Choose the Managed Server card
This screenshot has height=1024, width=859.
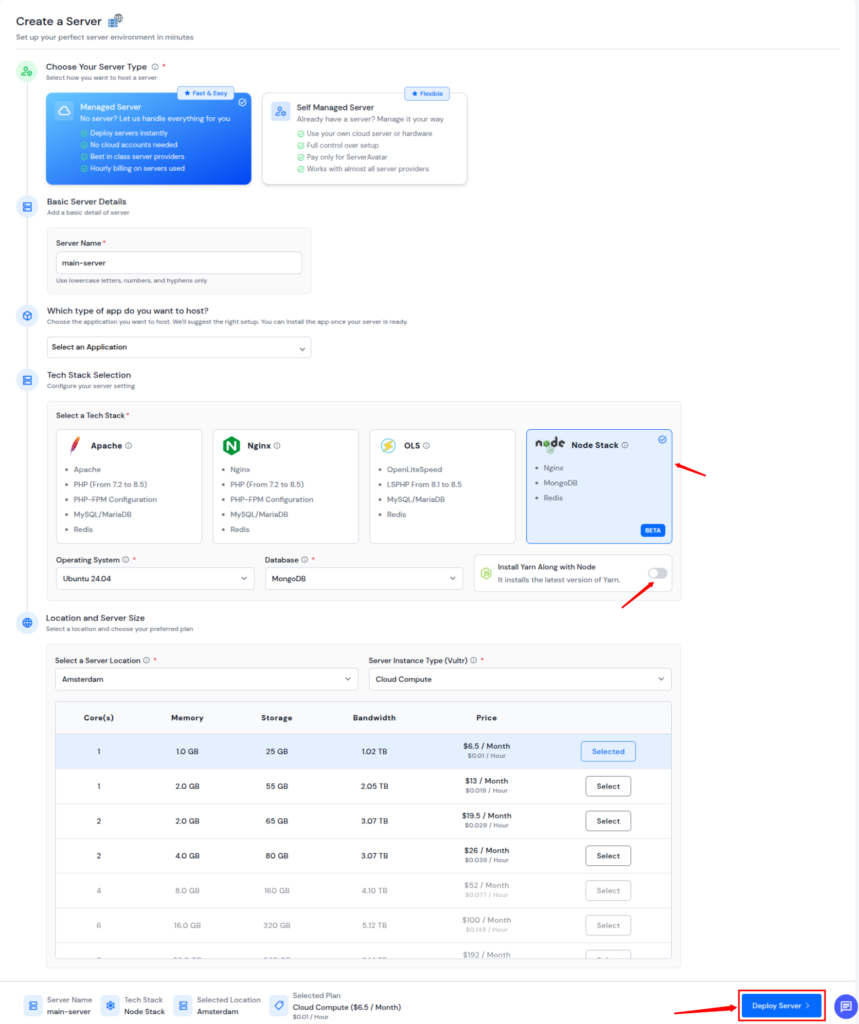click(148, 138)
